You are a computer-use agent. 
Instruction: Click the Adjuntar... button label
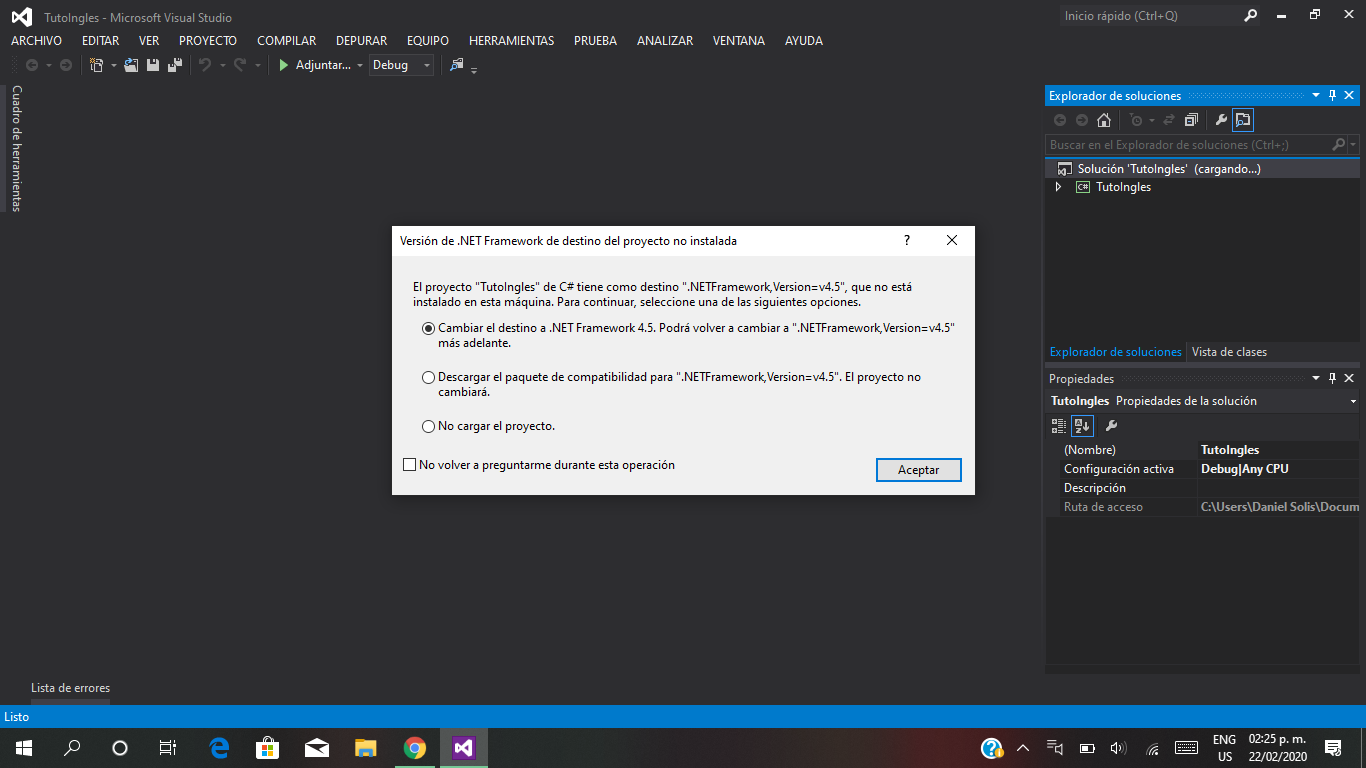(x=323, y=65)
